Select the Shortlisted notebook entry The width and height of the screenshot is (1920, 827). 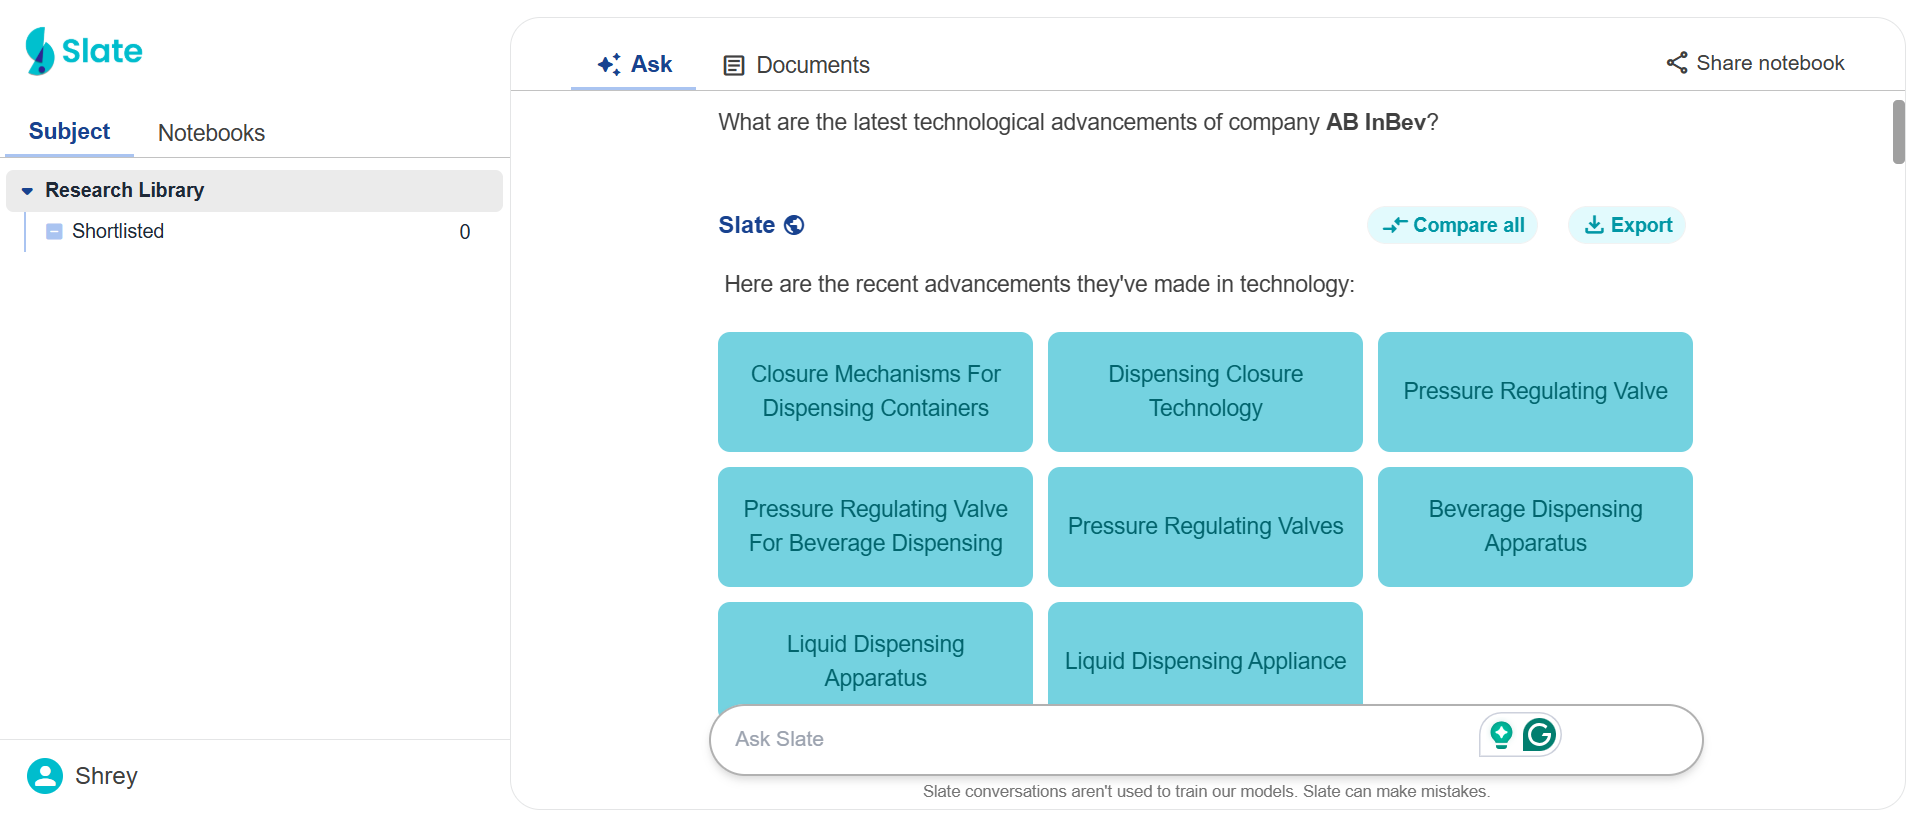pos(117,231)
